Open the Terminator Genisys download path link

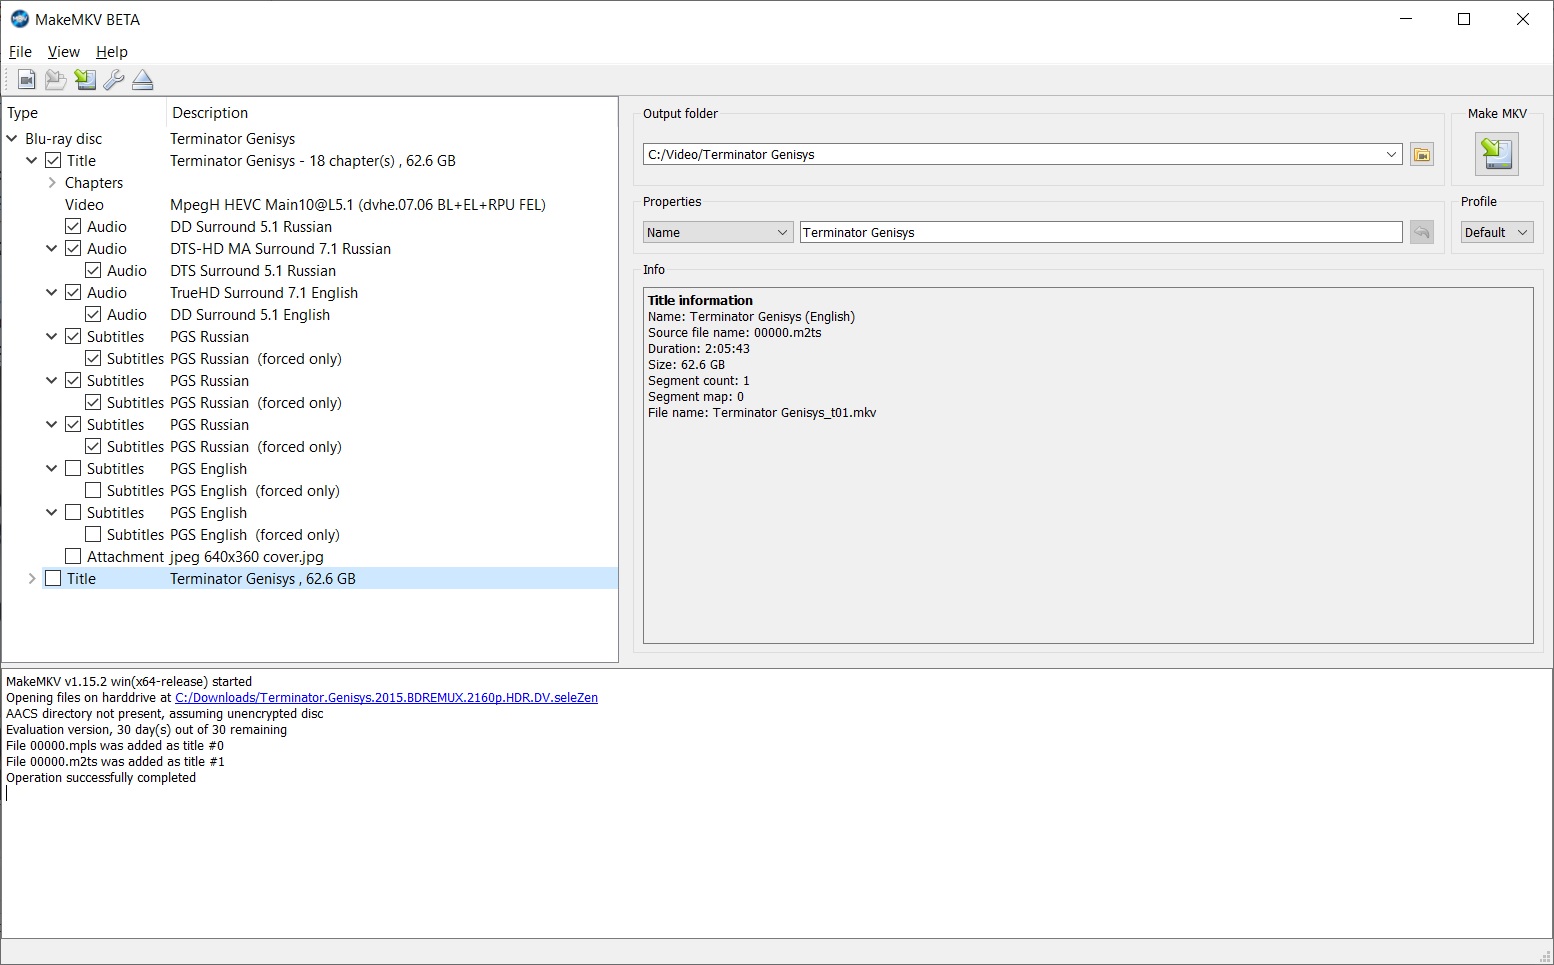pyautogui.click(x=386, y=698)
